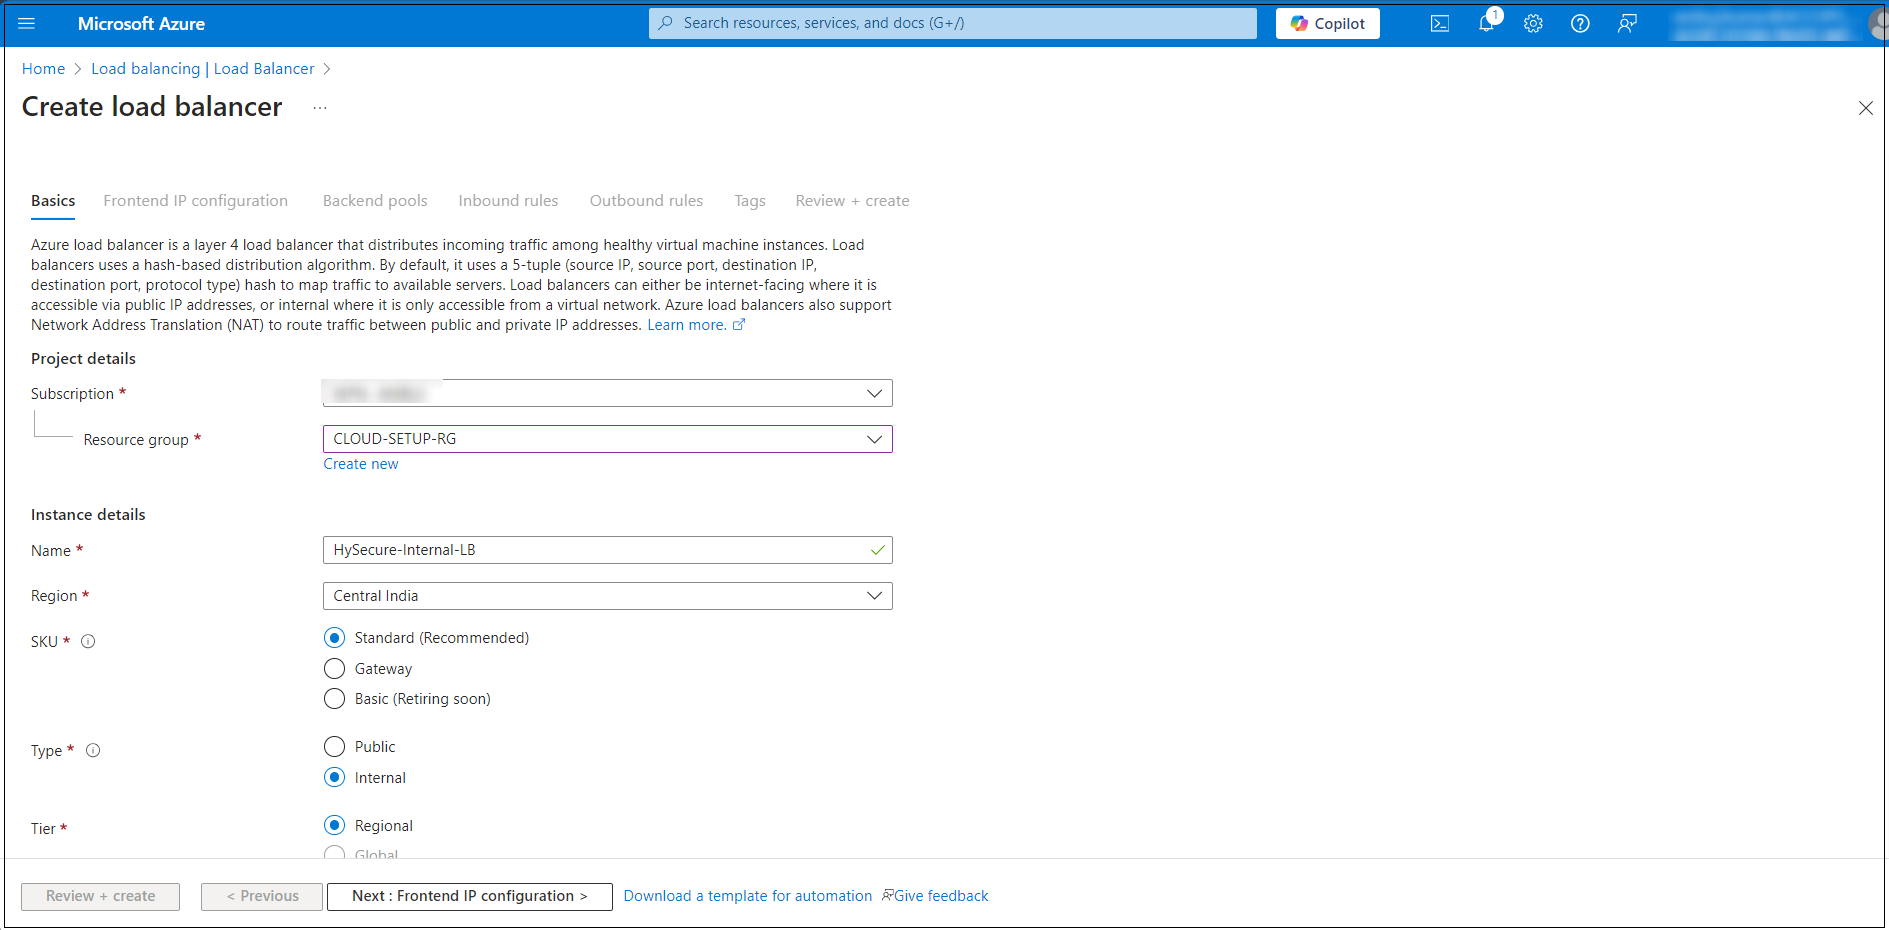Select the Public type radio button
The image size is (1889, 930).
[x=335, y=747]
